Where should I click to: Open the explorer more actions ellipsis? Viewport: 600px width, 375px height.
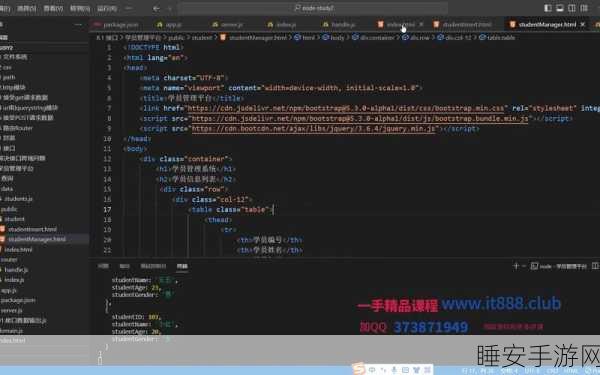pos(78,24)
